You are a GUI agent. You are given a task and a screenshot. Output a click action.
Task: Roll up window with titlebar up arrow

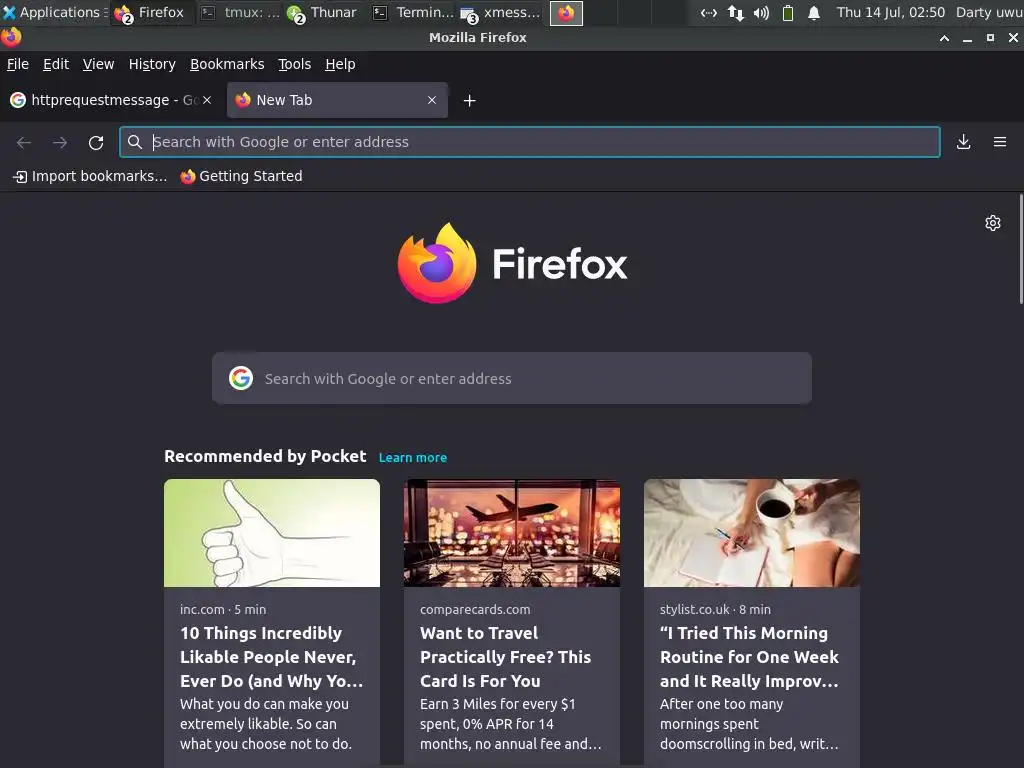[944, 38]
